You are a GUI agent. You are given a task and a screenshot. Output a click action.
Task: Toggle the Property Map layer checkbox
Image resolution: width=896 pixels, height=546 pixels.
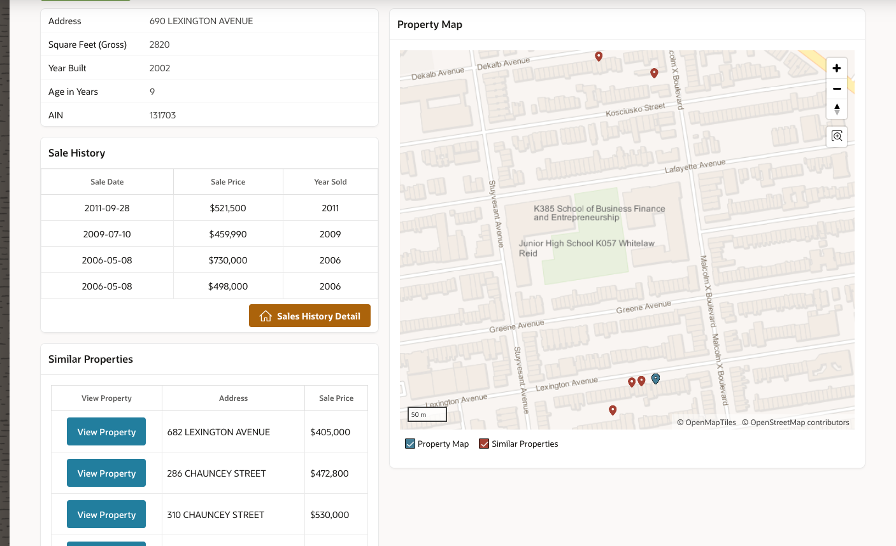[410, 444]
